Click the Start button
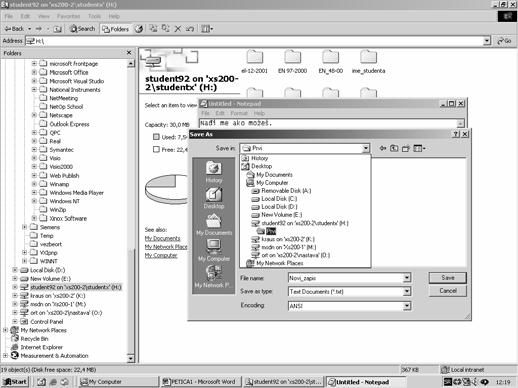 coord(15,382)
